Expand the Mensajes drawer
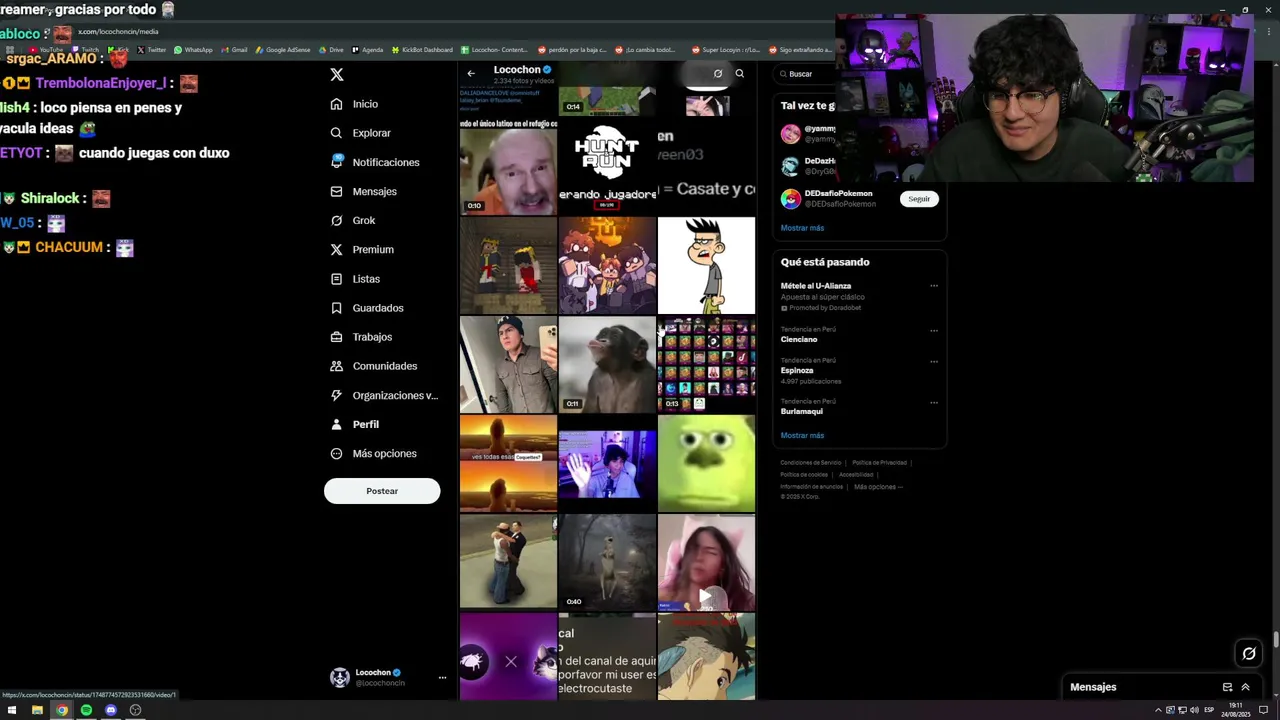Screen dimensions: 1280x720 point(1245,687)
